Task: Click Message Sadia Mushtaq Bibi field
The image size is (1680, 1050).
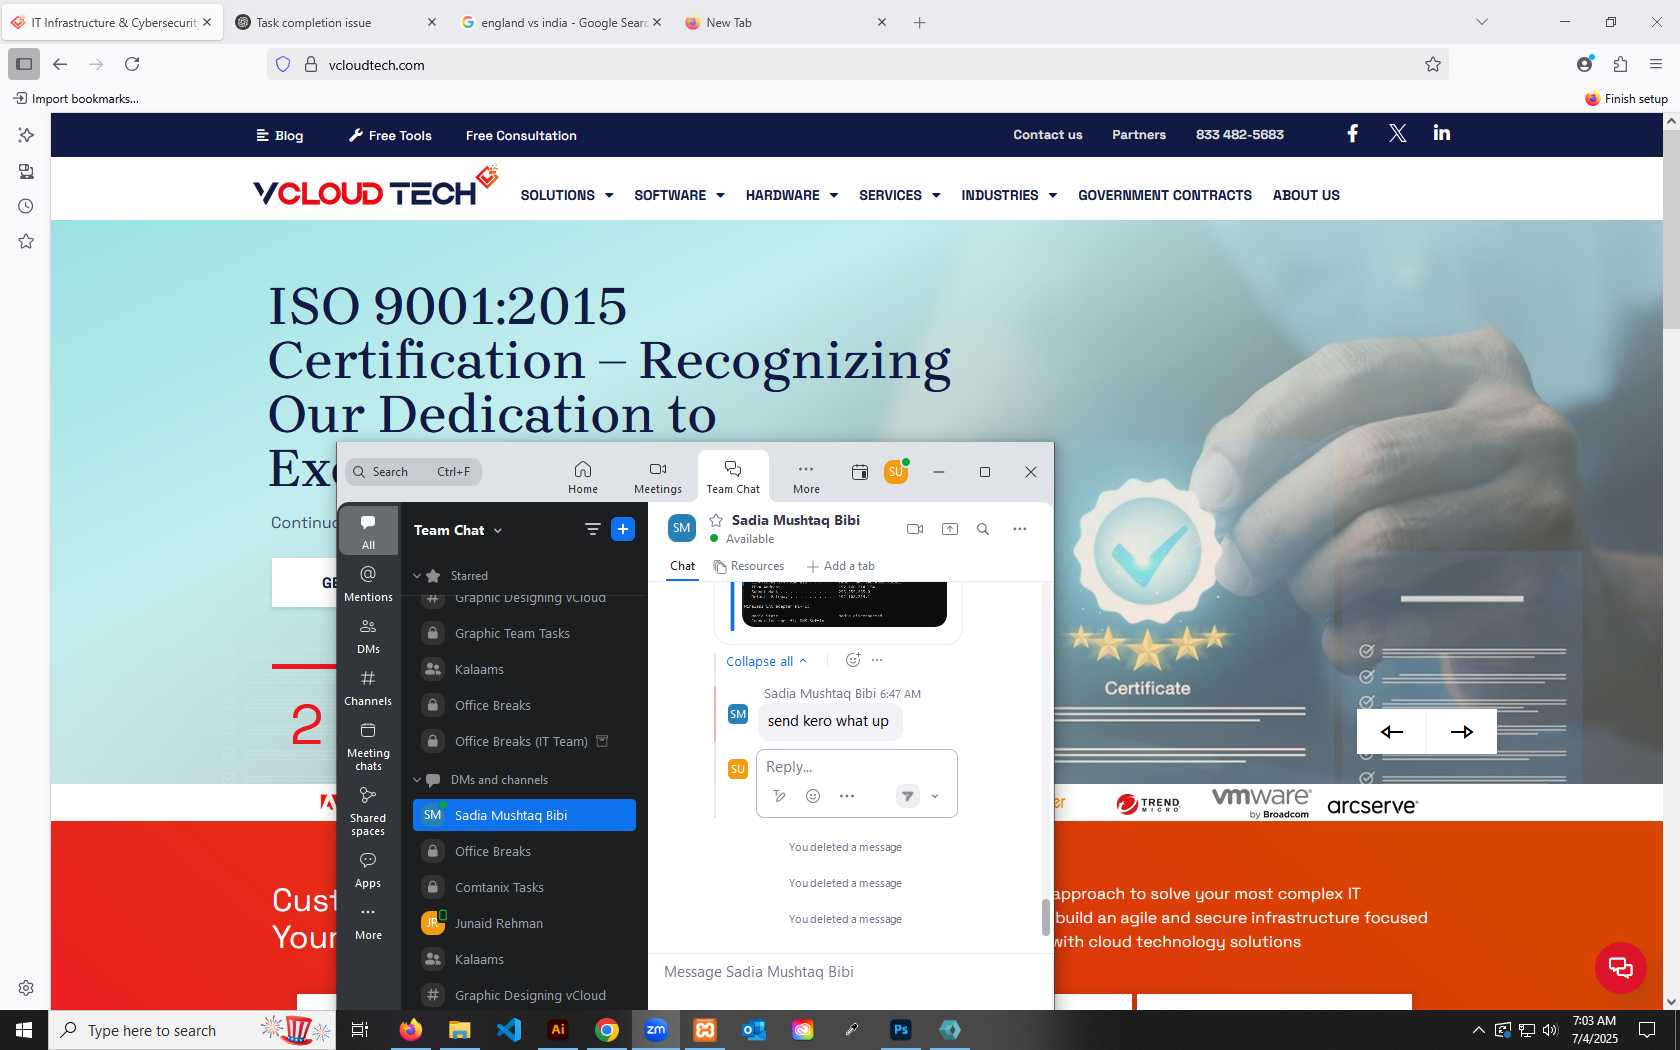Action: (x=850, y=972)
